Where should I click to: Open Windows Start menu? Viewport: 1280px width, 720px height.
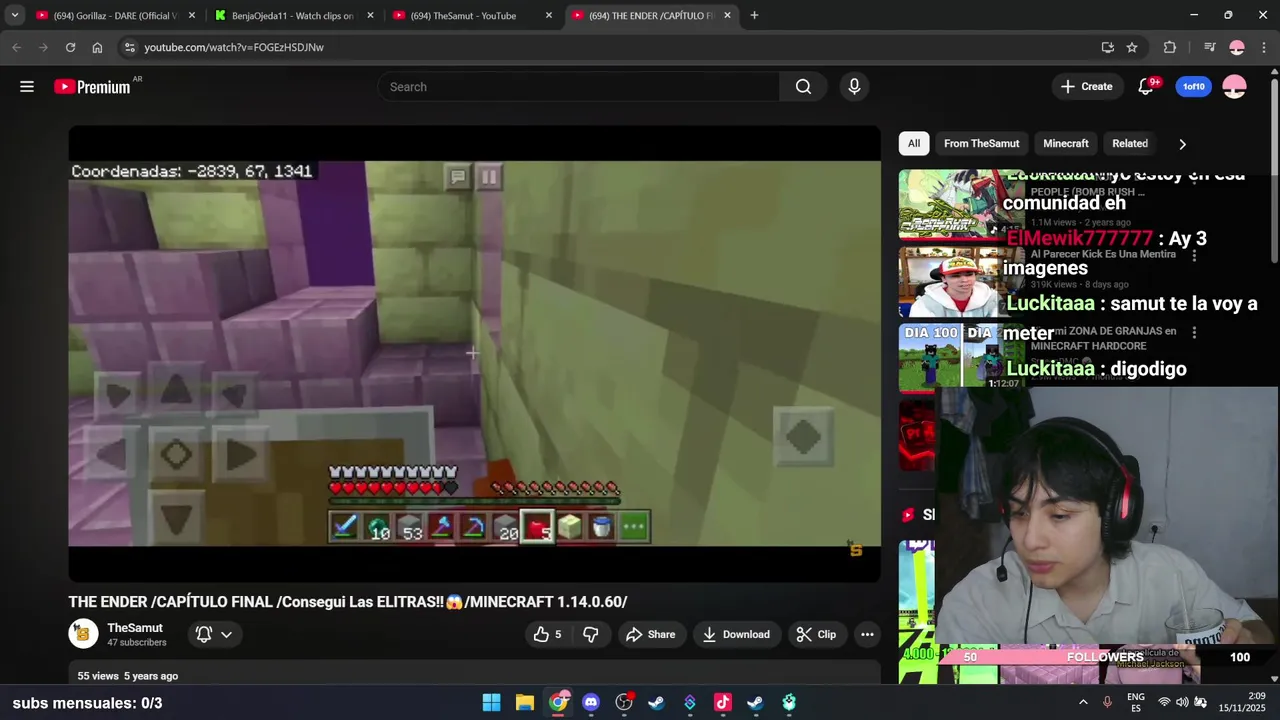pos(491,703)
